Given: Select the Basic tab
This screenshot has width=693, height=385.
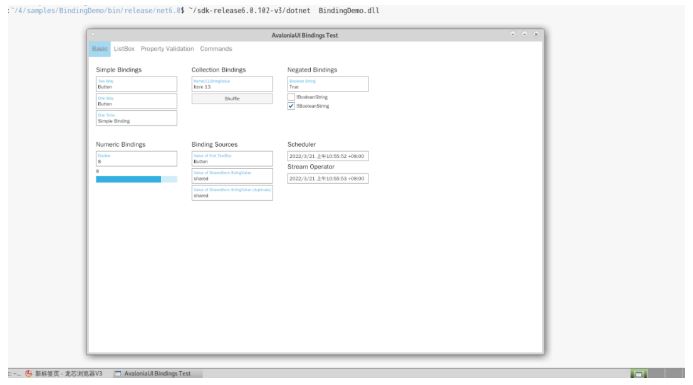Looking at the screenshot, I should pyautogui.click(x=99, y=49).
